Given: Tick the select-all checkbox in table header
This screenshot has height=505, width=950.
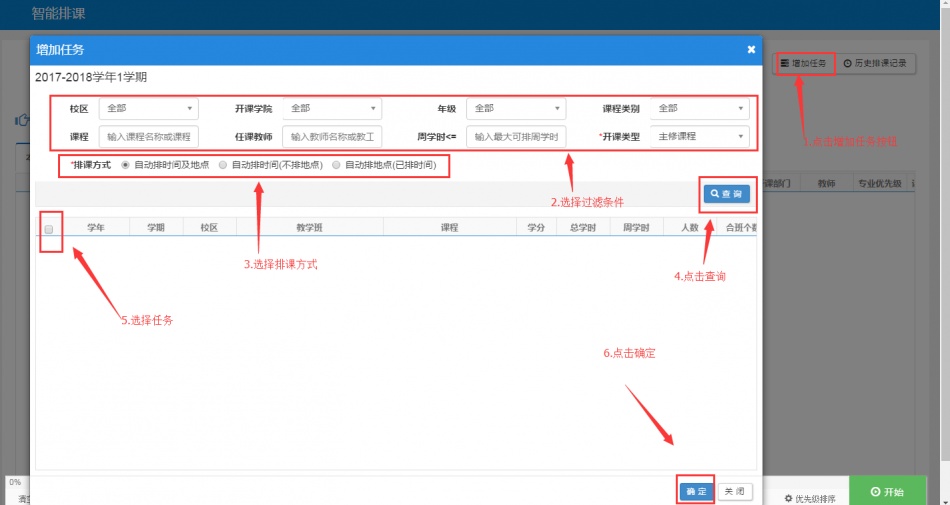Looking at the screenshot, I should 49,229.
